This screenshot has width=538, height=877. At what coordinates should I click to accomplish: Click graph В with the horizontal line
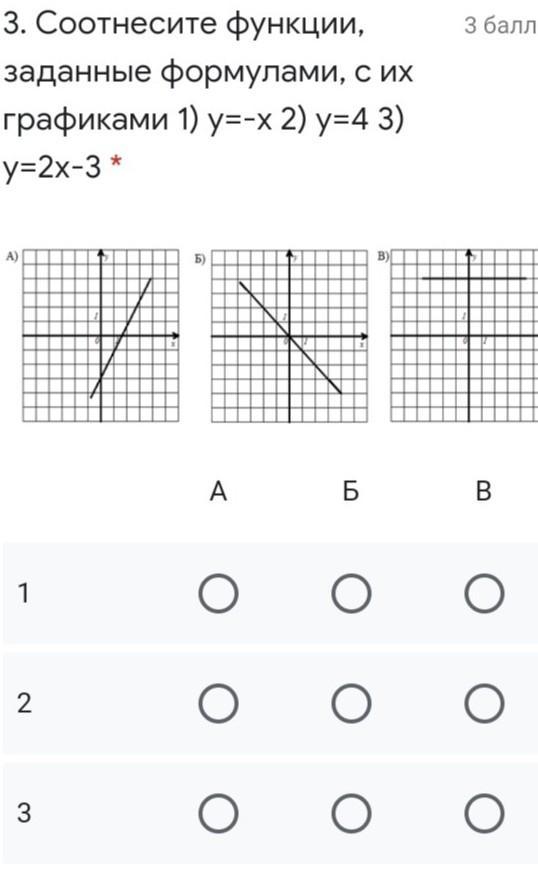click(464, 336)
